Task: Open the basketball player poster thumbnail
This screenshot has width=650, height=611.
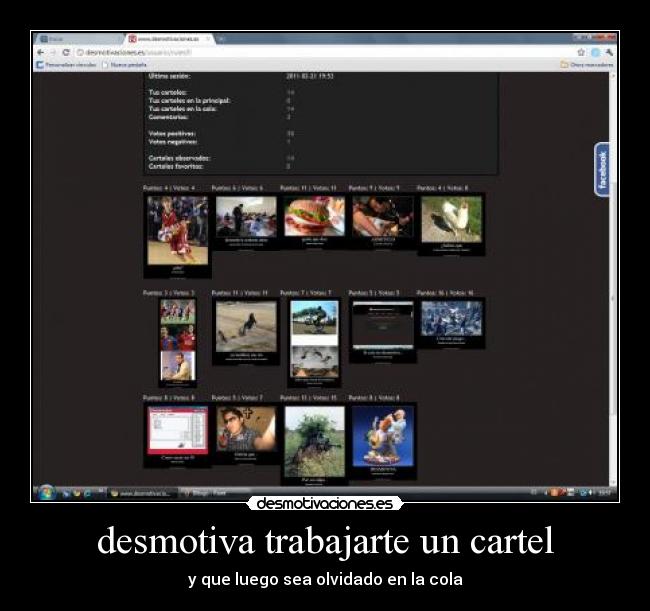Action: (177, 231)
